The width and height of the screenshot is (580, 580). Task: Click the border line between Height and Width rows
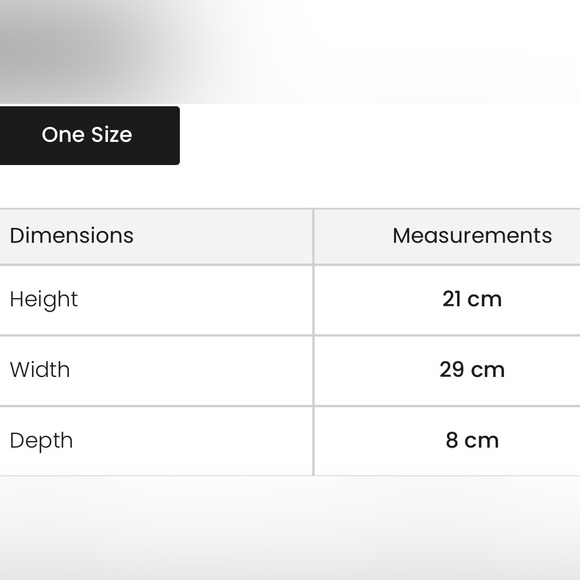coord(290,335)
